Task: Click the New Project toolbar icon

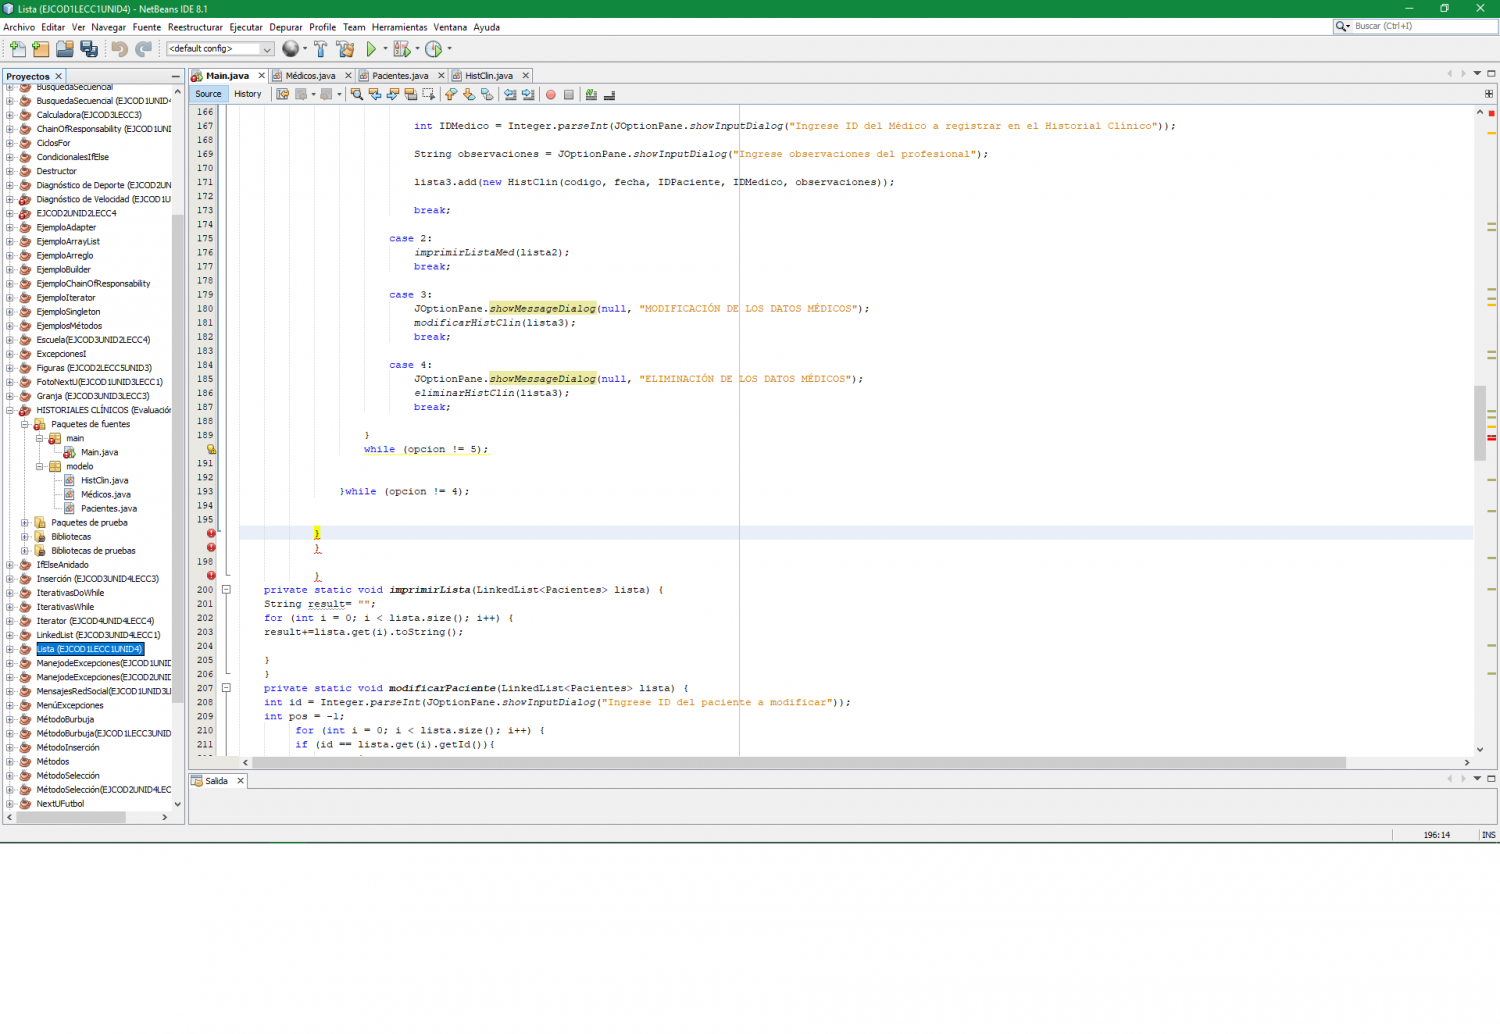Action: [40, 48]
